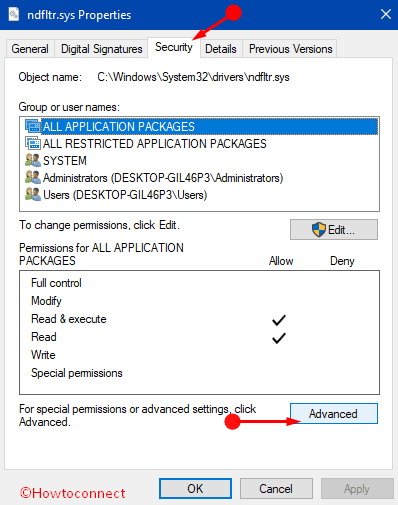Click the Read & execute Allow checkmark
The image size is (398, 505).
point(279,320)
